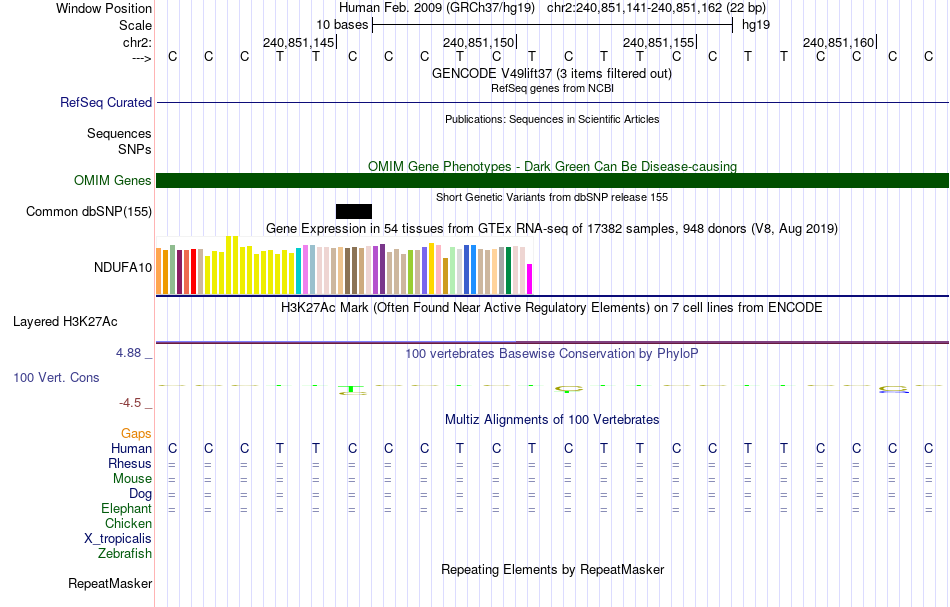Screen dimensions: 950x607
Task: Select the RepeatMasker track label
Action: [x=110, y=583]
